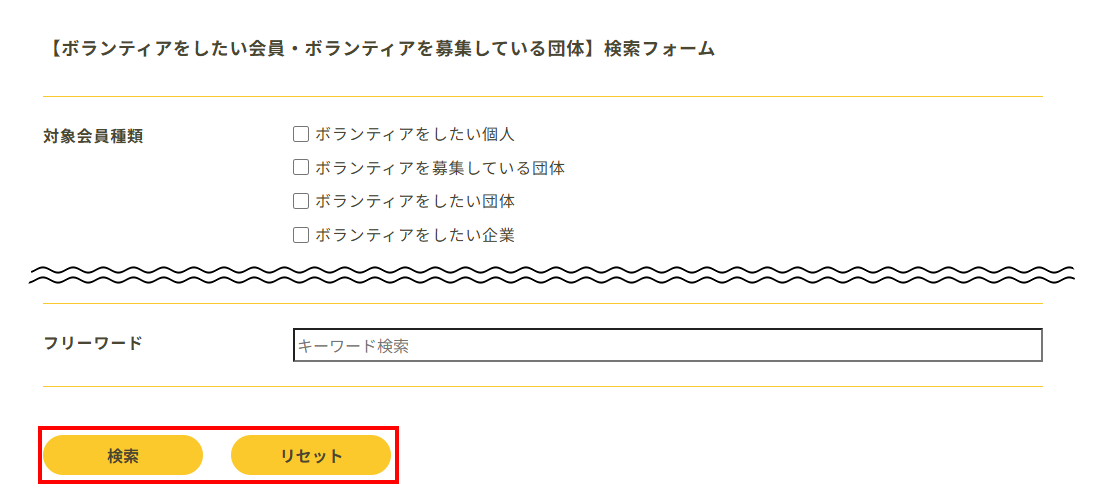This screenshot has width=1100, height=501.
Task: Click the gray line above フリーワード
Action: [542, 303]
